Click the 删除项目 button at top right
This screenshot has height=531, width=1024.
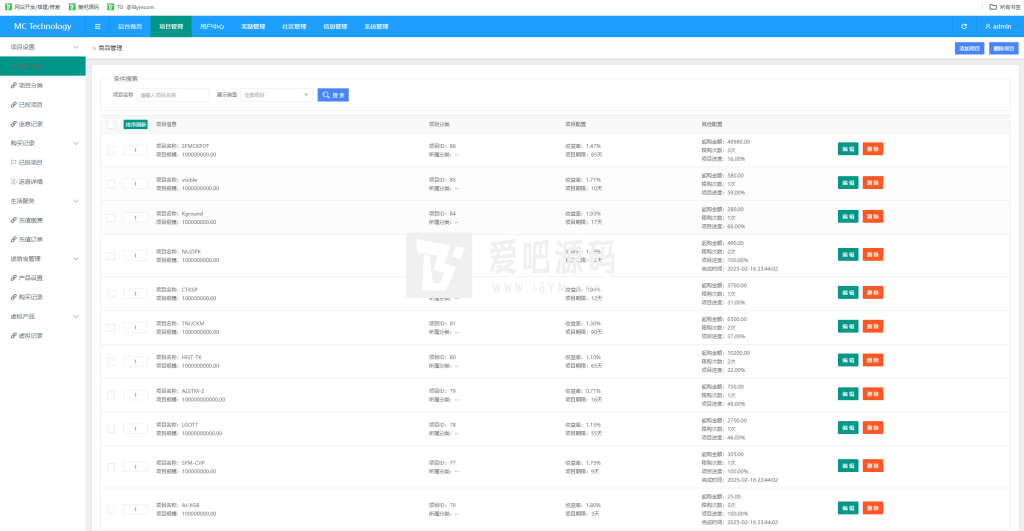pos(1004,48)
